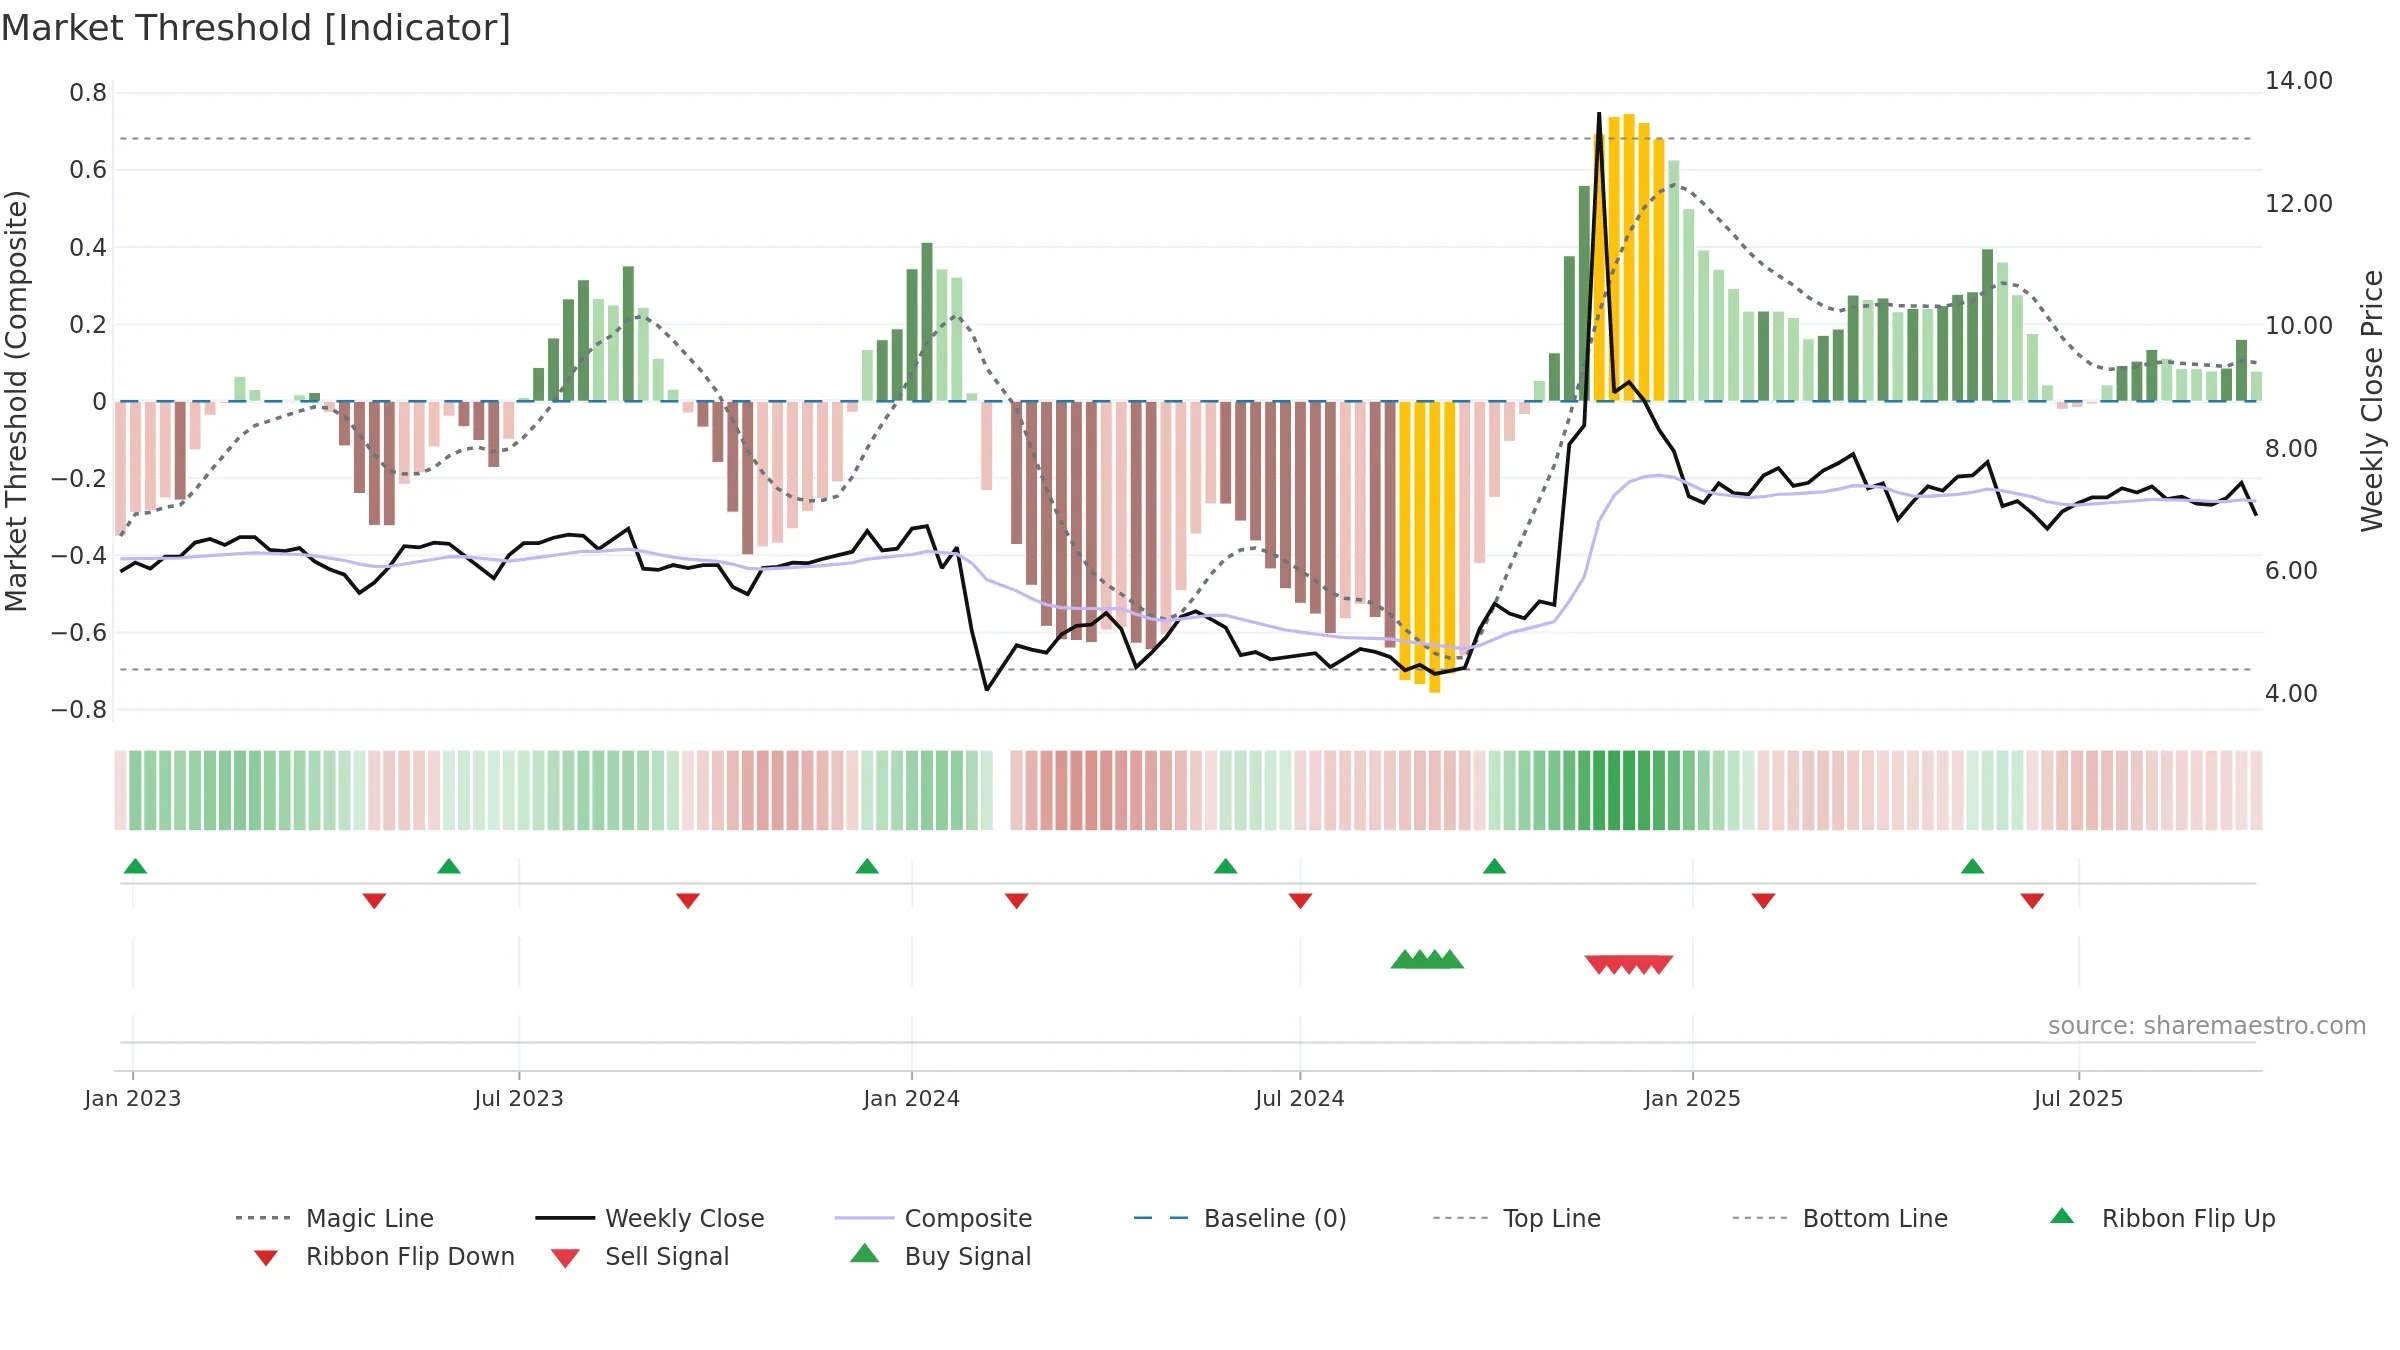The height and width of the screenshot is (1350, 2400).
Task: Click the 14.00 right axis tick
Action: click(x=2299, y=81)
